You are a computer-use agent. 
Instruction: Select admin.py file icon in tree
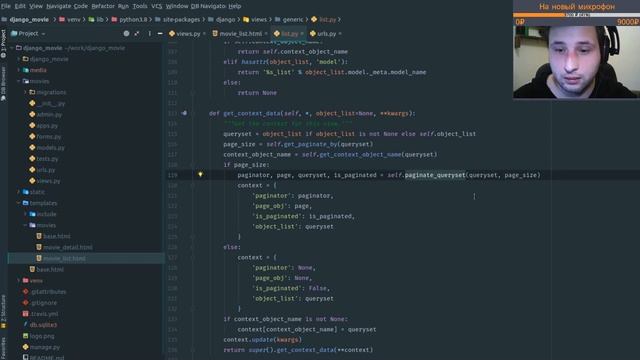(x=32, y=114)
